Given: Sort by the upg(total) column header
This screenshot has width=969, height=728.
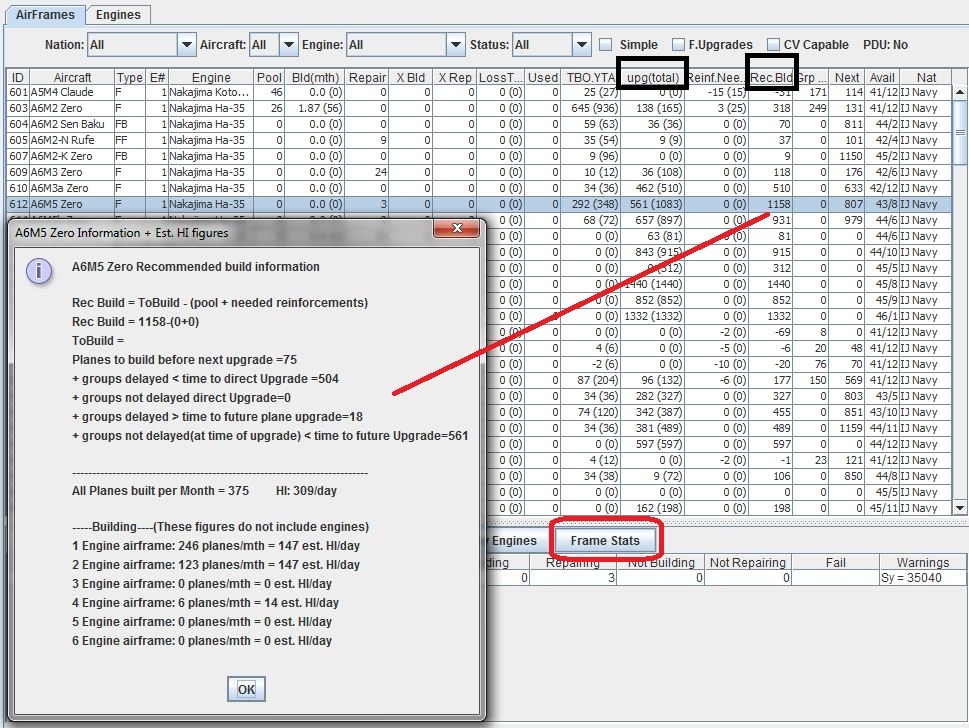Looking at the screenshot, I should [653, 77].
